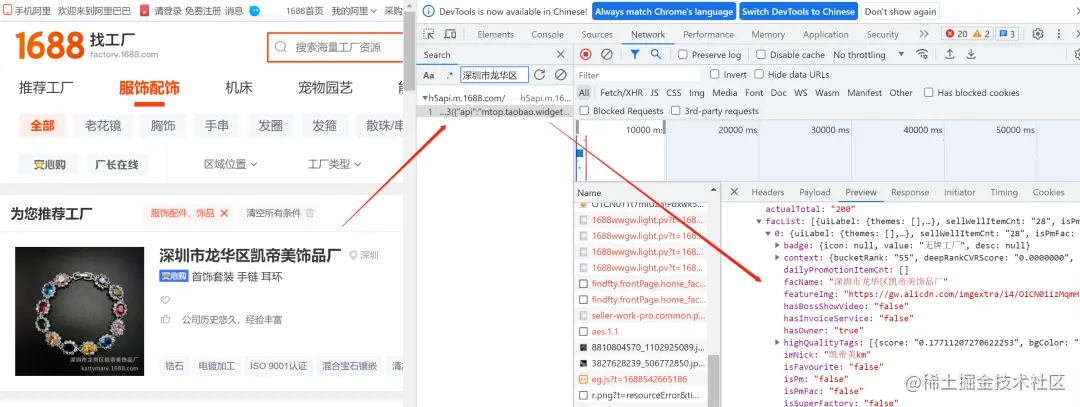Check Has blocked cookies
Image resolution: width=1080 pixels, height=407 pixels.
[928, 92]
